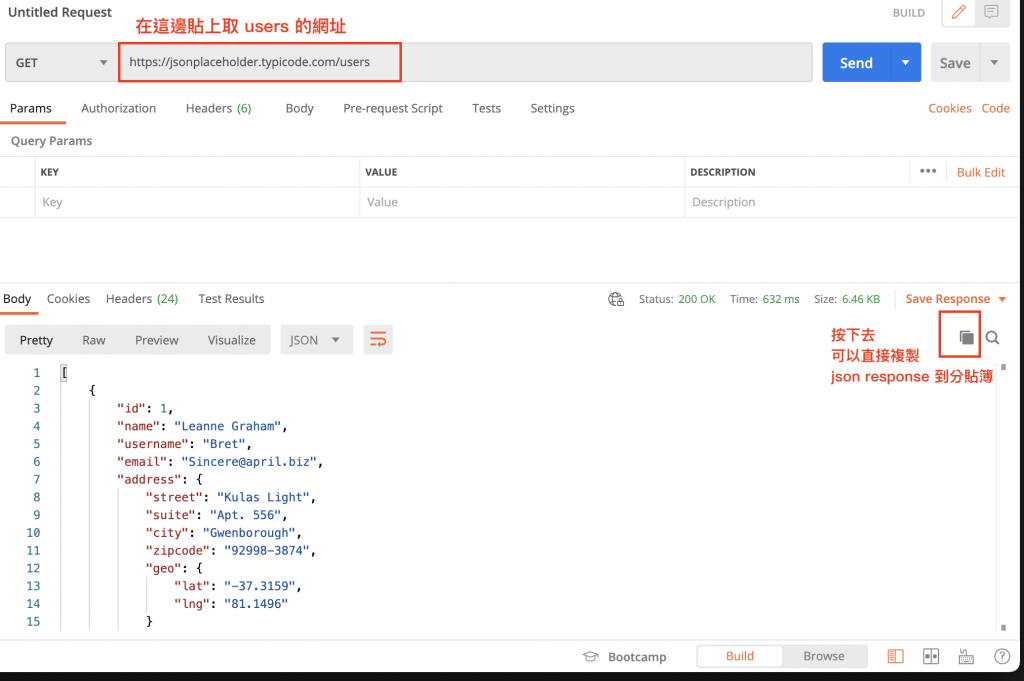Open keyboard shortcuts icon in status bar
Viewport: 1024px width, 681px height.
(x=966, y=656)
